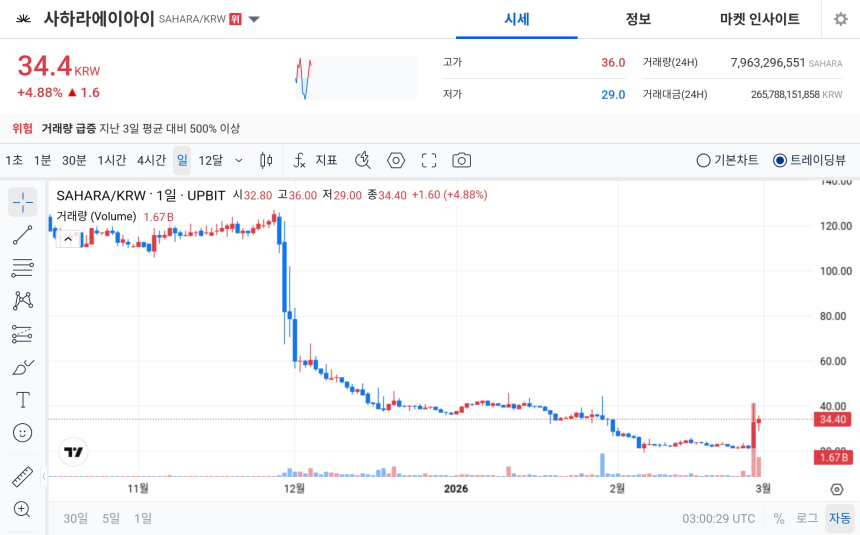Switch to the 정보 tab
The height and width of the screenshot is (535, 860).
coord(638,19)
